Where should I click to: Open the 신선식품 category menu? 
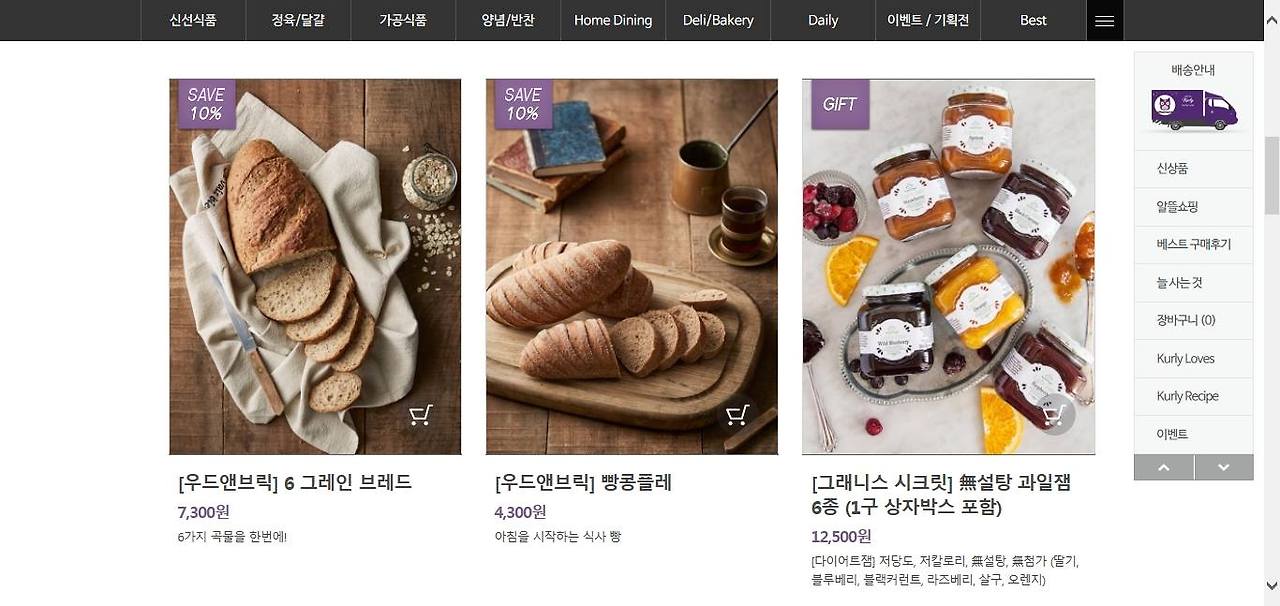pyautogui.click(x=193, y=20)
